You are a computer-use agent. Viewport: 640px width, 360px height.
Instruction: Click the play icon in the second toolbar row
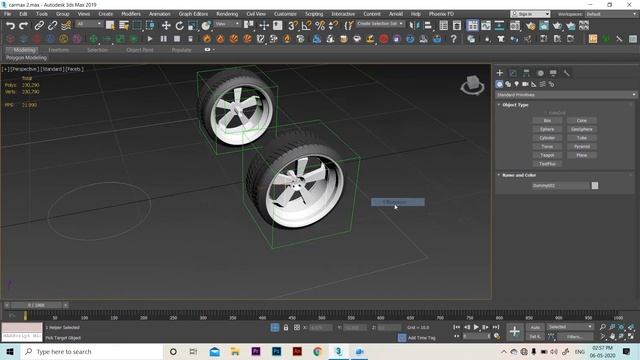coord(150,39)
